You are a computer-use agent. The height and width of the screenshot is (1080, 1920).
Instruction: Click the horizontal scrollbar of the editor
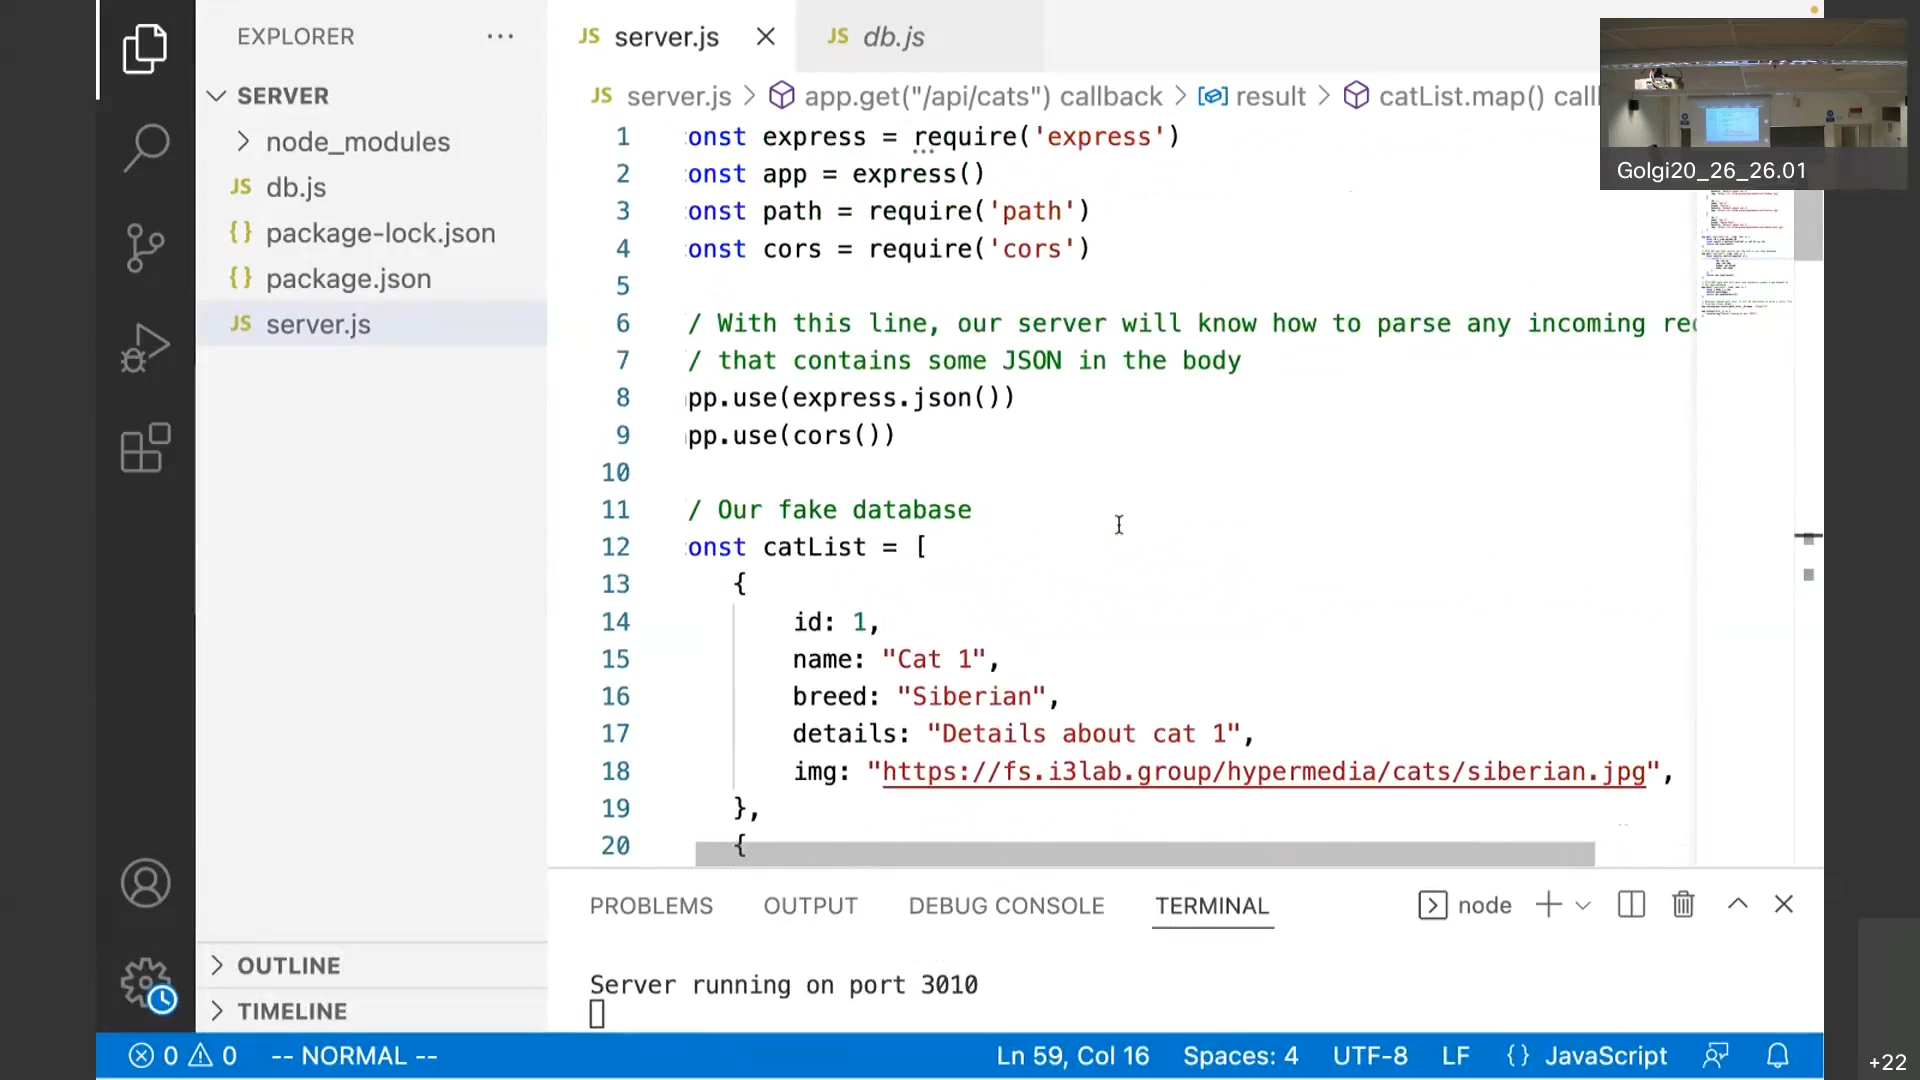click(1144, 854)
